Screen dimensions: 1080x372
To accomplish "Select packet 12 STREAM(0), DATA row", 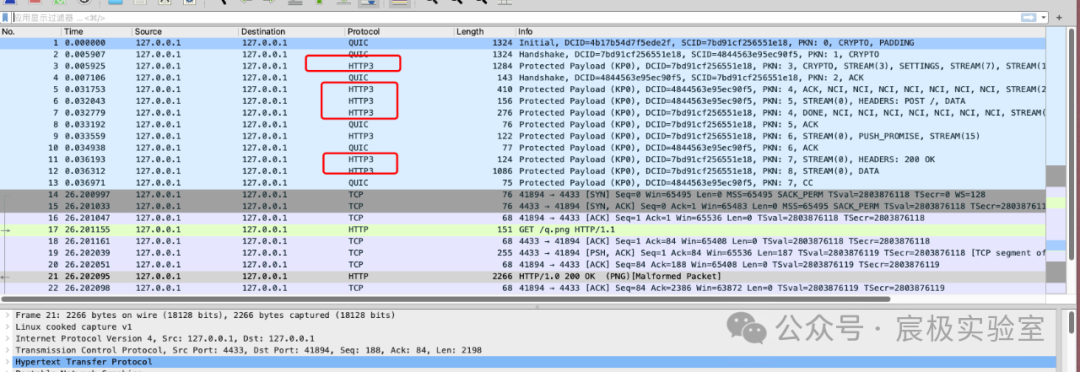I will point(522,172).
